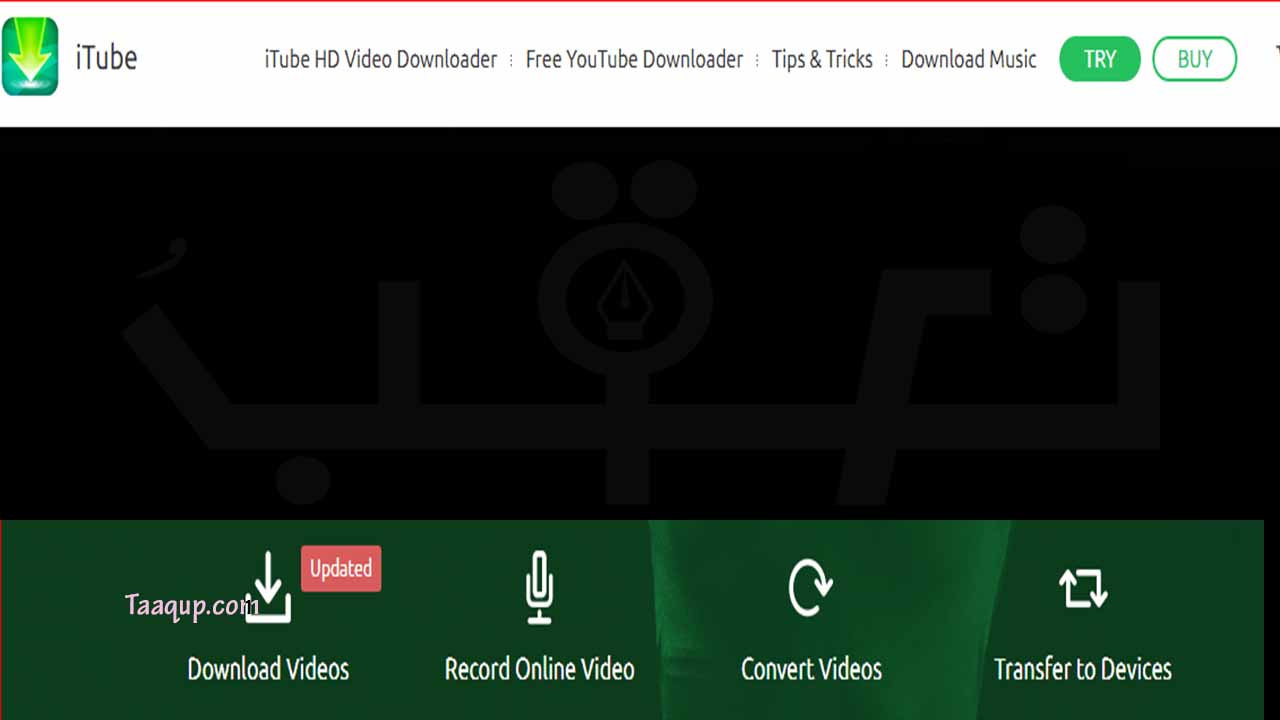The image size is (1280, 720).
Task: Click the outlined BUY button
Action: pos(1195,59)
